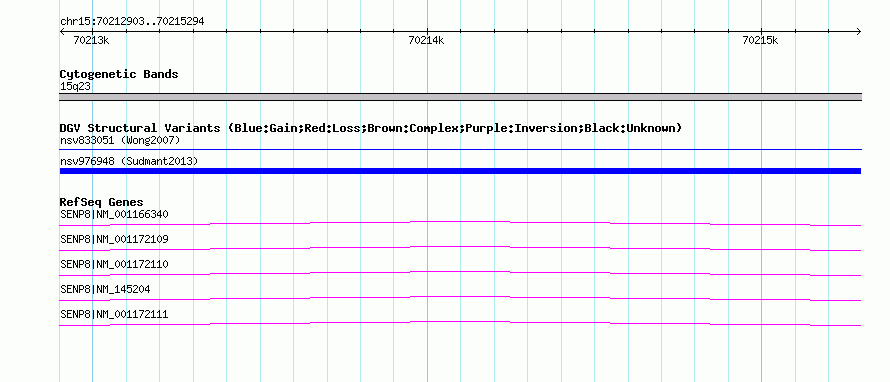
Task: Click the 70213k ruler tick label
Action: pos(91,40)
